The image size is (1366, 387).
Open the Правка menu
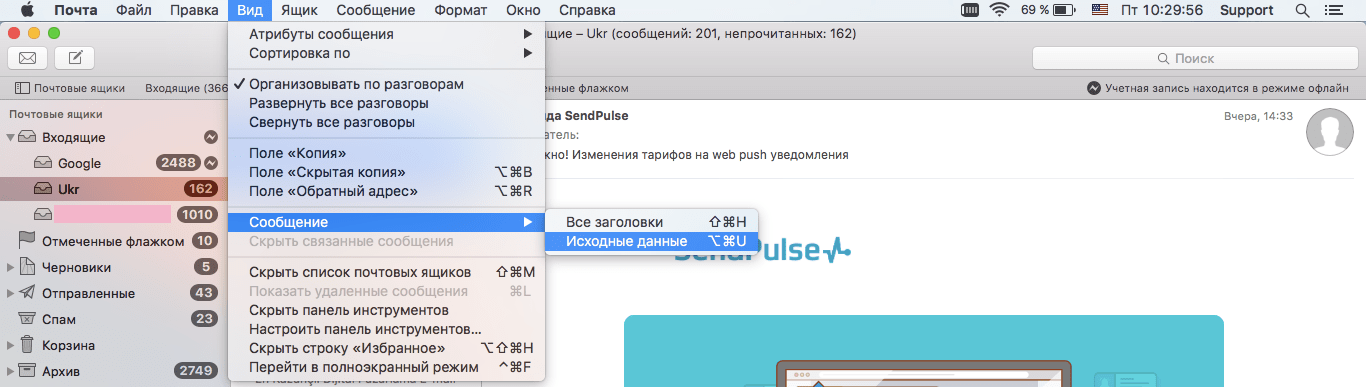(194, 10)
